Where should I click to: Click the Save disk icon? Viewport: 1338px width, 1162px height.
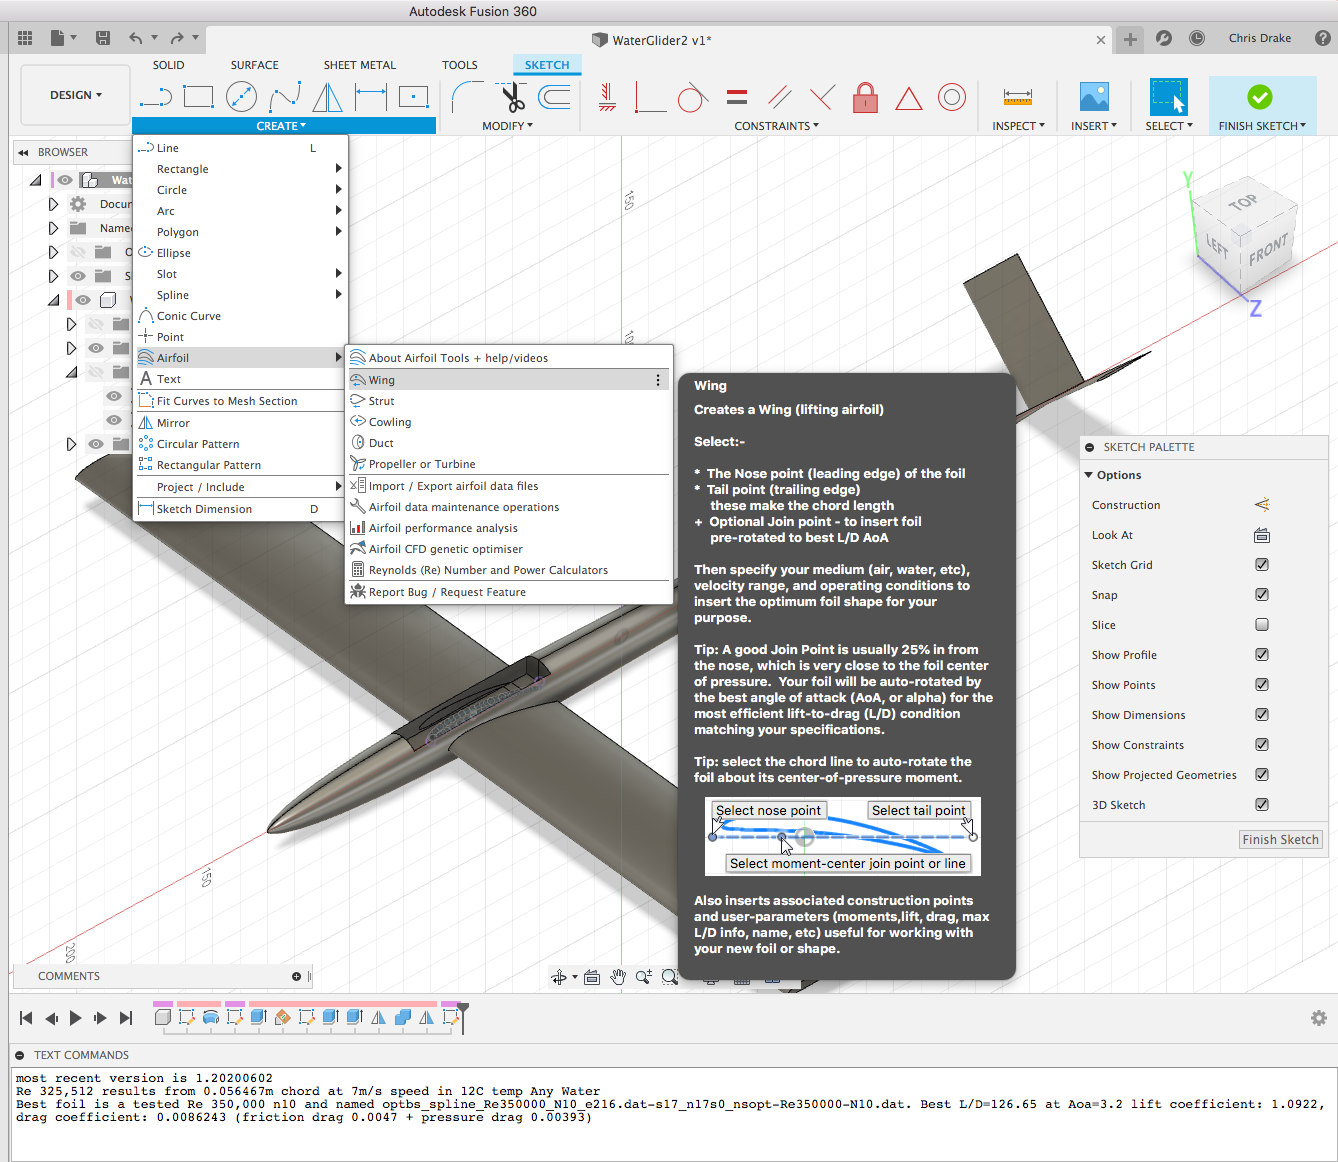(103, 38)
